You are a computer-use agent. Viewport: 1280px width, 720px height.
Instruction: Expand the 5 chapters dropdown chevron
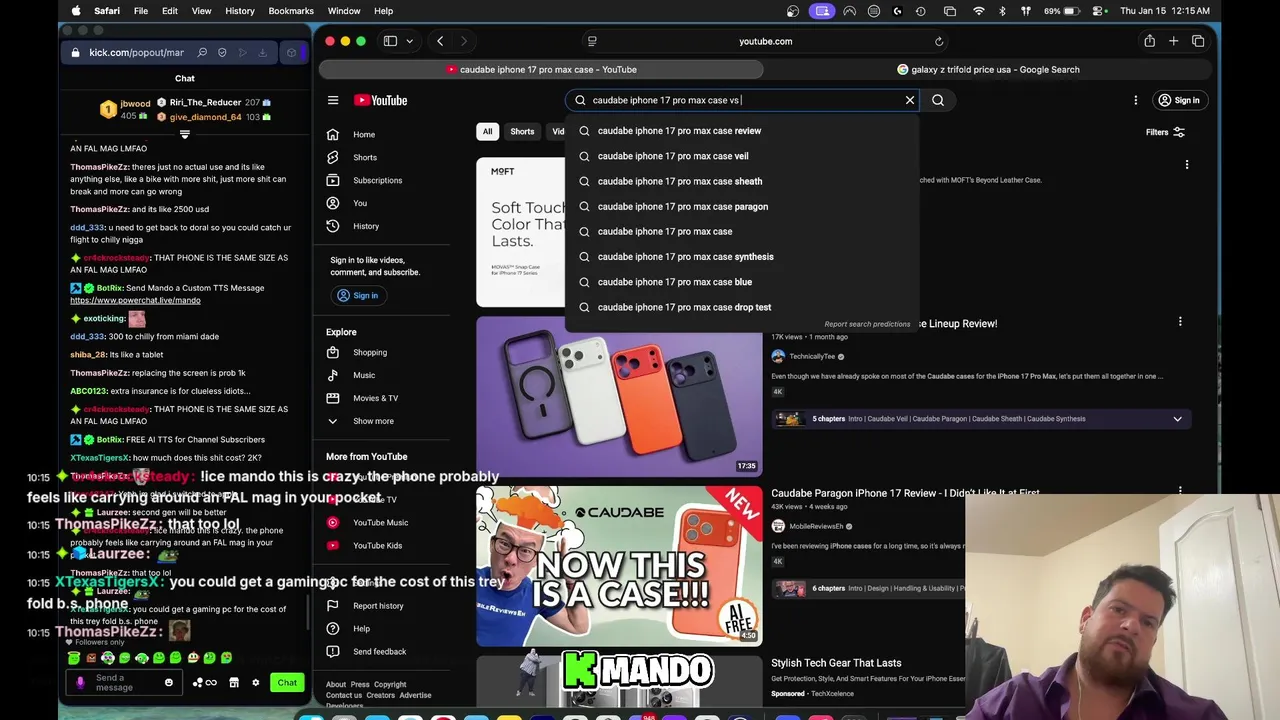coord(1177,419)
